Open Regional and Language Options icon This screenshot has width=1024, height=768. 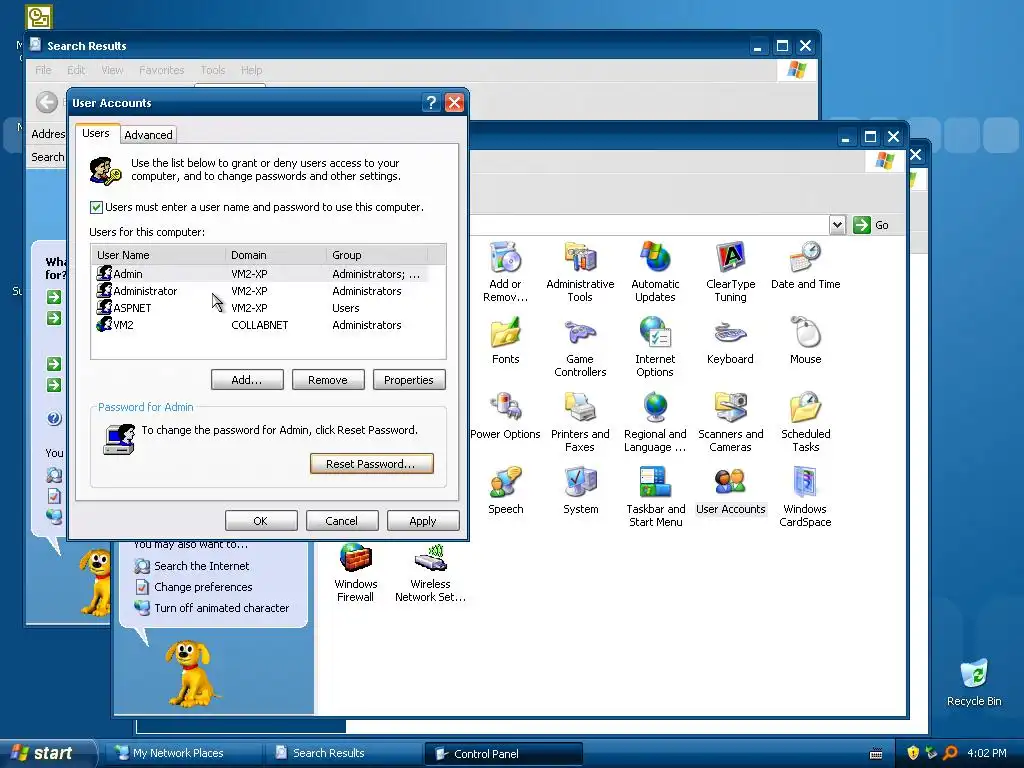pyautogui.click(x=655, y=422)
